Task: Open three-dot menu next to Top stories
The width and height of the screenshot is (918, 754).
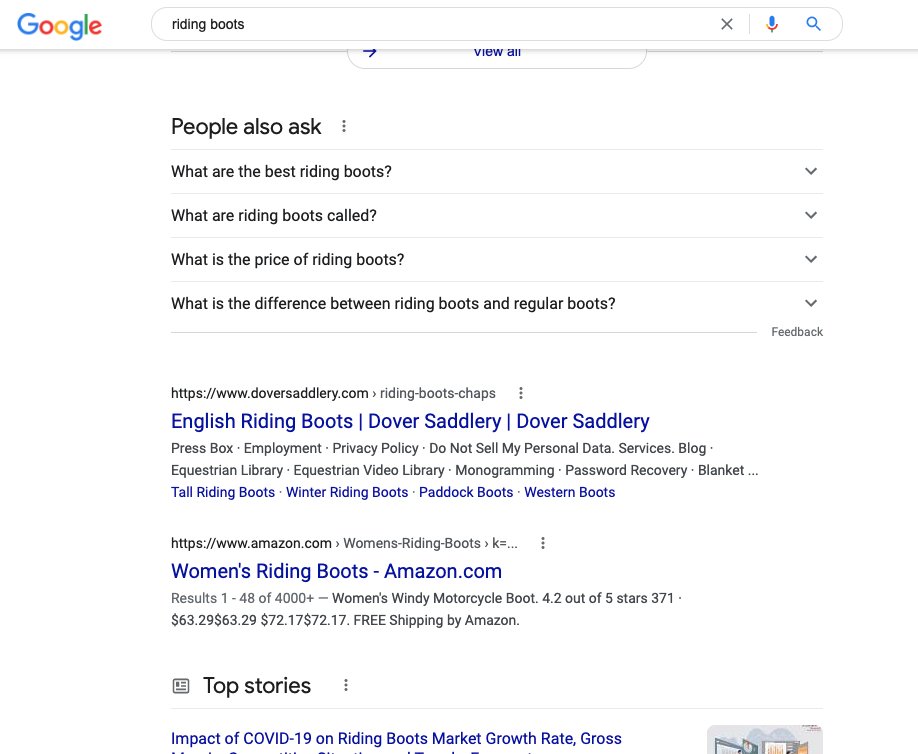Action: 346,686
